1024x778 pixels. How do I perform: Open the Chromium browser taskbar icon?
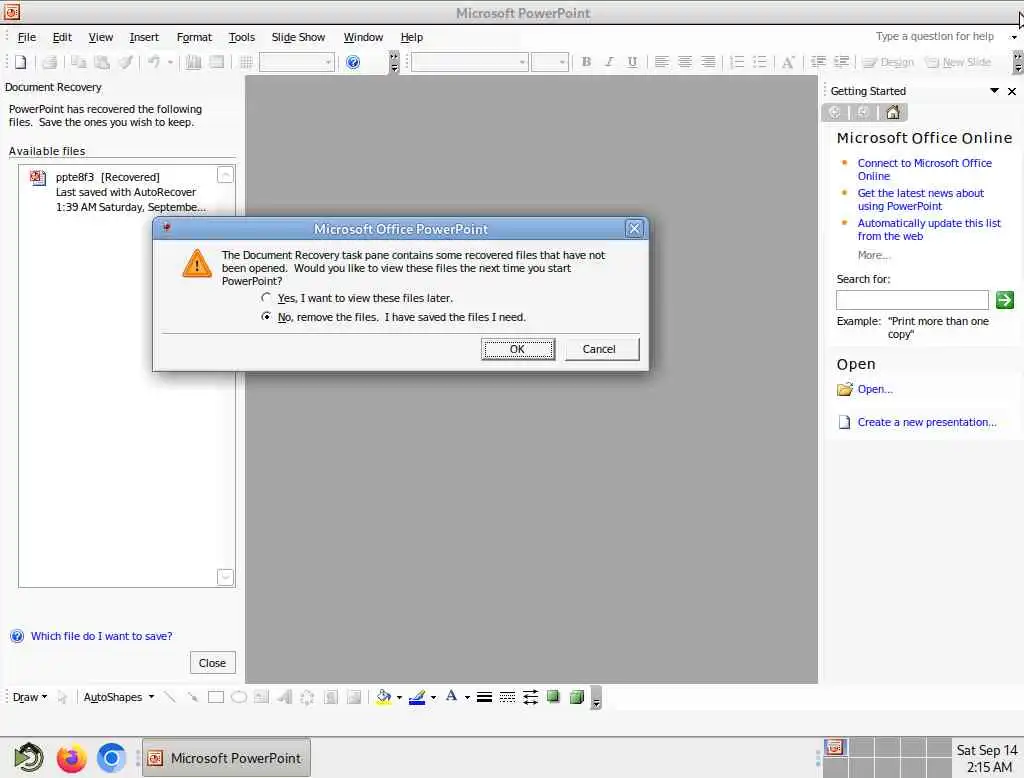(x=111, y=758)
